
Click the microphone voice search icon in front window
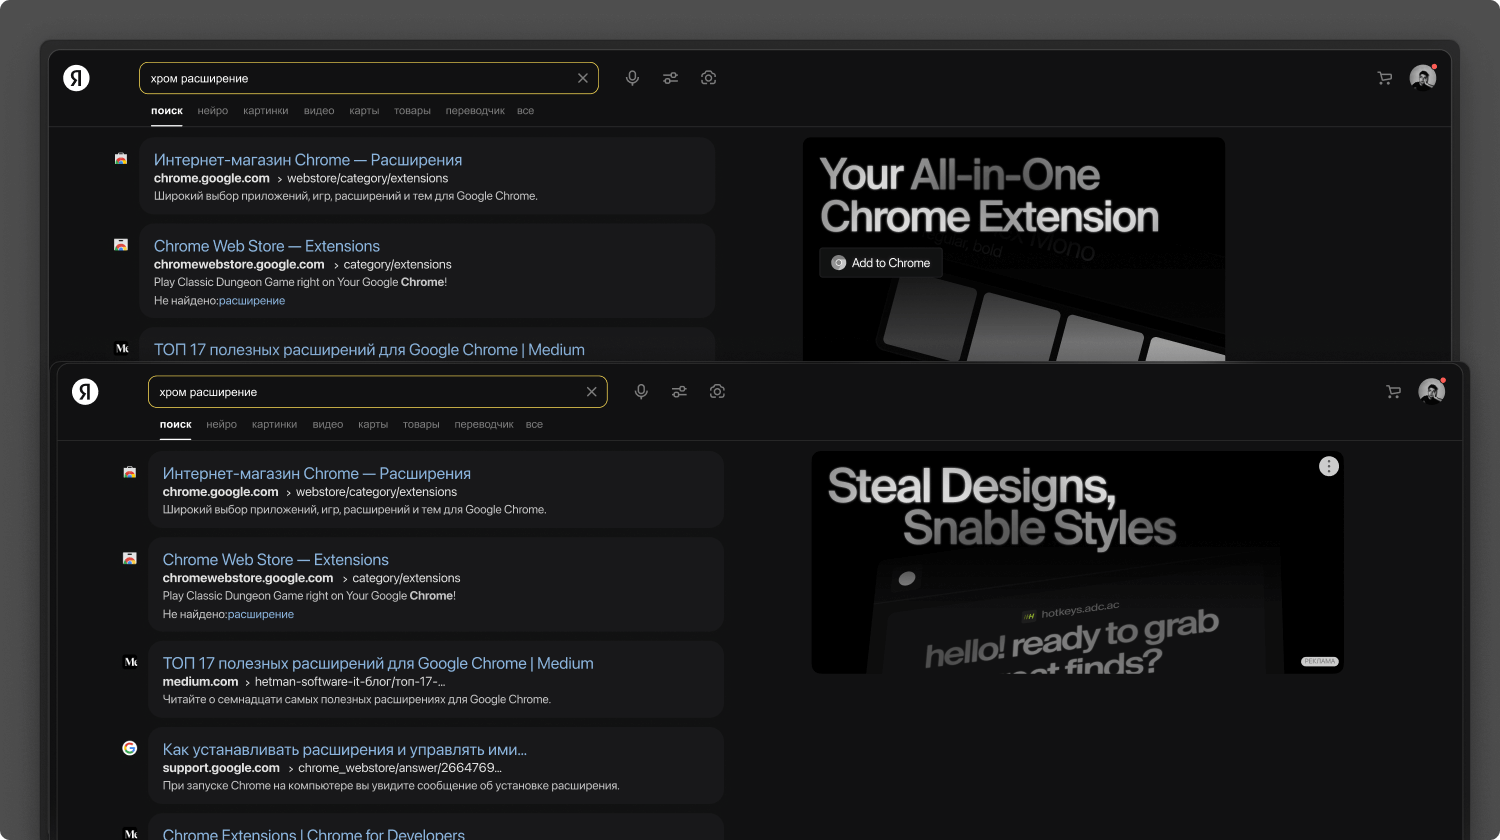pos(641,392)
